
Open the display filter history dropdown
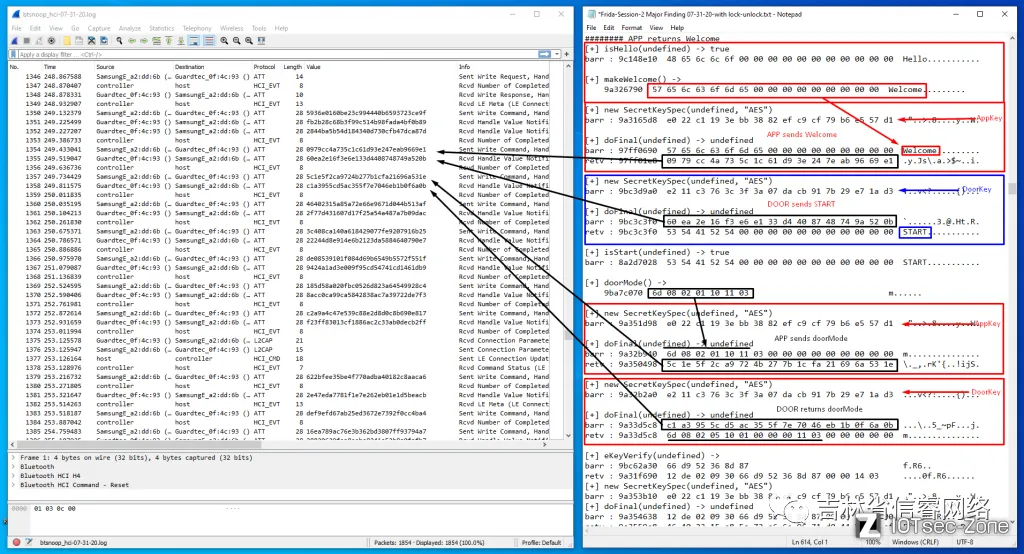(x=555, y=54)
